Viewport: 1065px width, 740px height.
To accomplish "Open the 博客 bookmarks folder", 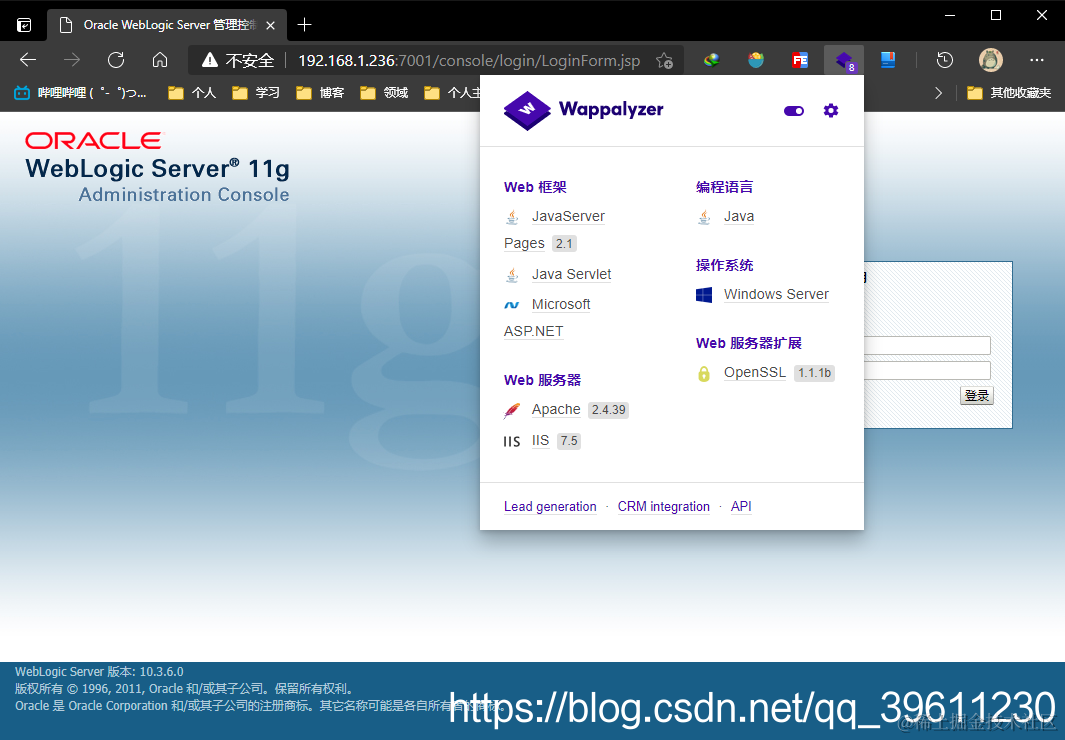I will click(x=321, y=93).
